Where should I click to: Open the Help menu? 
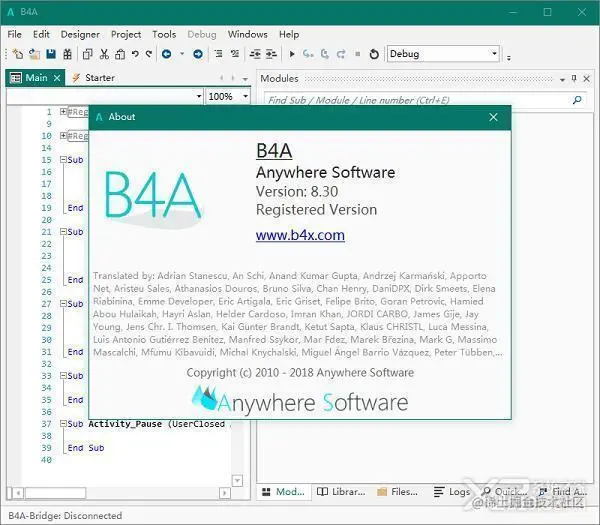point(289,34)
